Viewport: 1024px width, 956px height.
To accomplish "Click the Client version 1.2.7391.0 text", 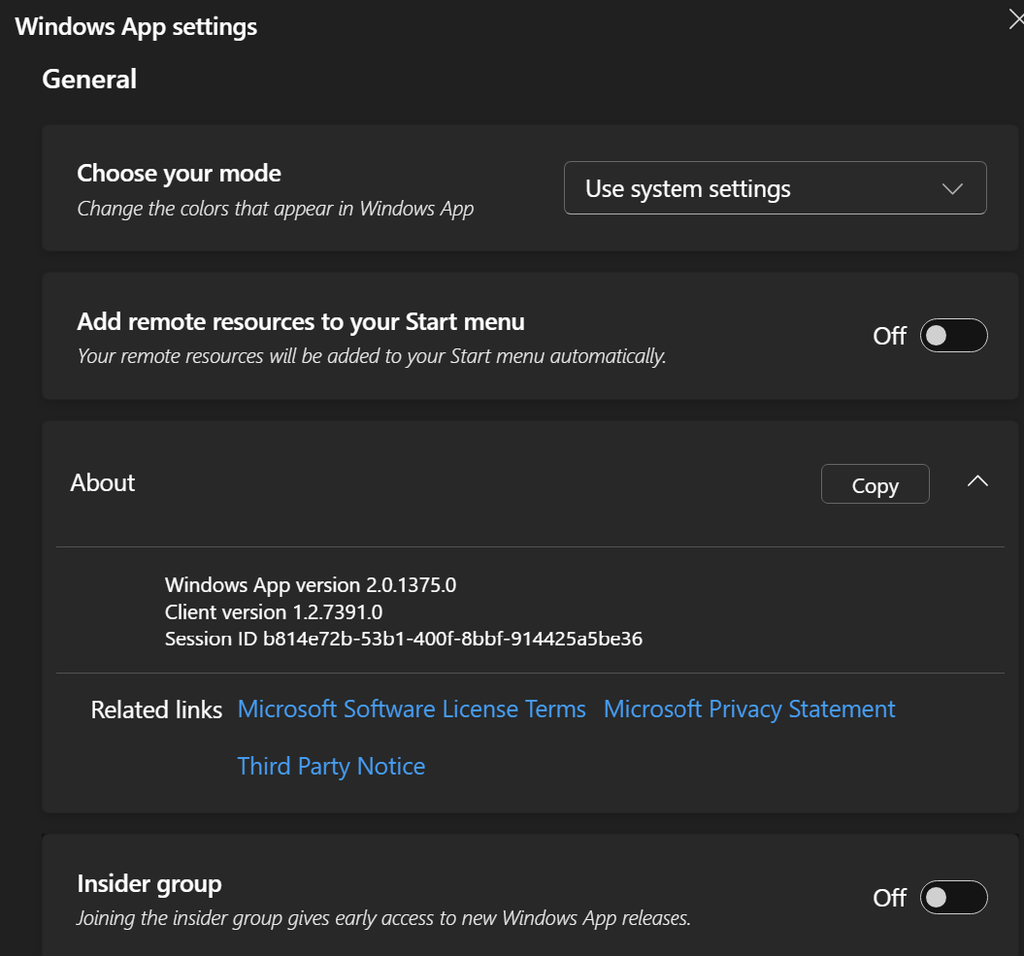I will click(x=274, y=612).
